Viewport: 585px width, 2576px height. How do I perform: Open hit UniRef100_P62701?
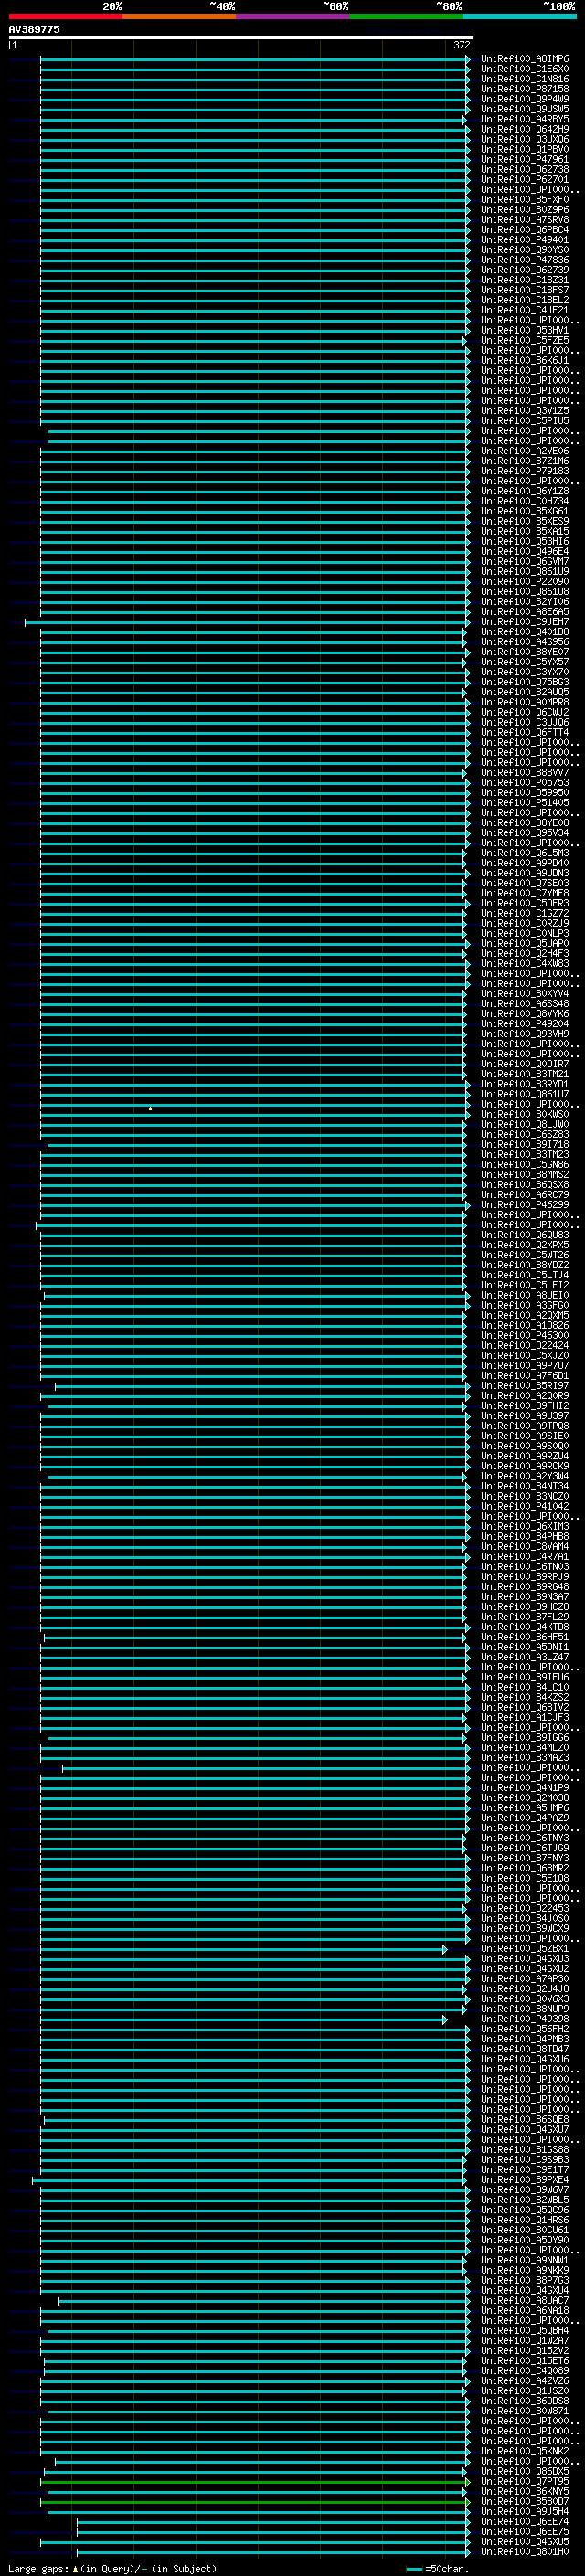[x=524, y=180]
